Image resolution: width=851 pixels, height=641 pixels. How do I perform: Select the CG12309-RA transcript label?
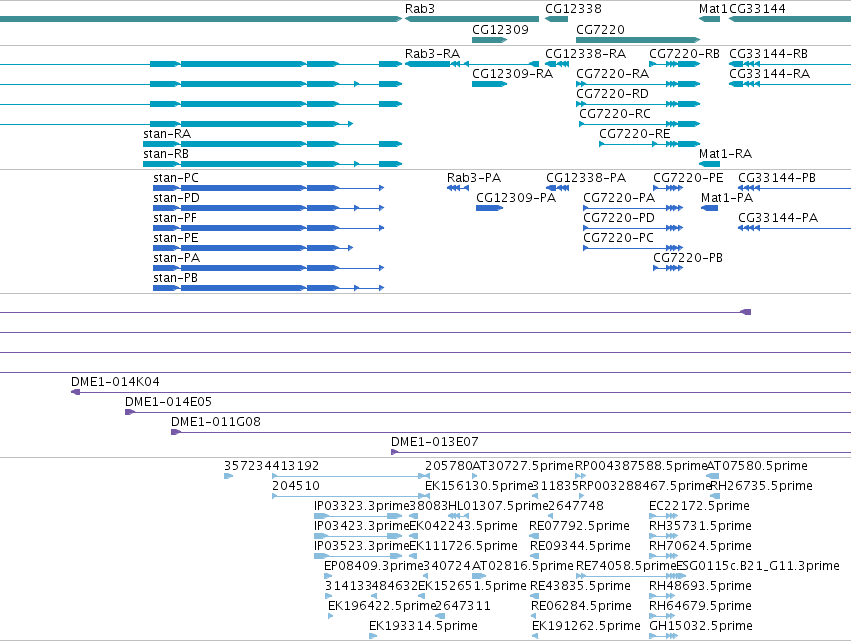pyautogui.click(x=512, y=74)
